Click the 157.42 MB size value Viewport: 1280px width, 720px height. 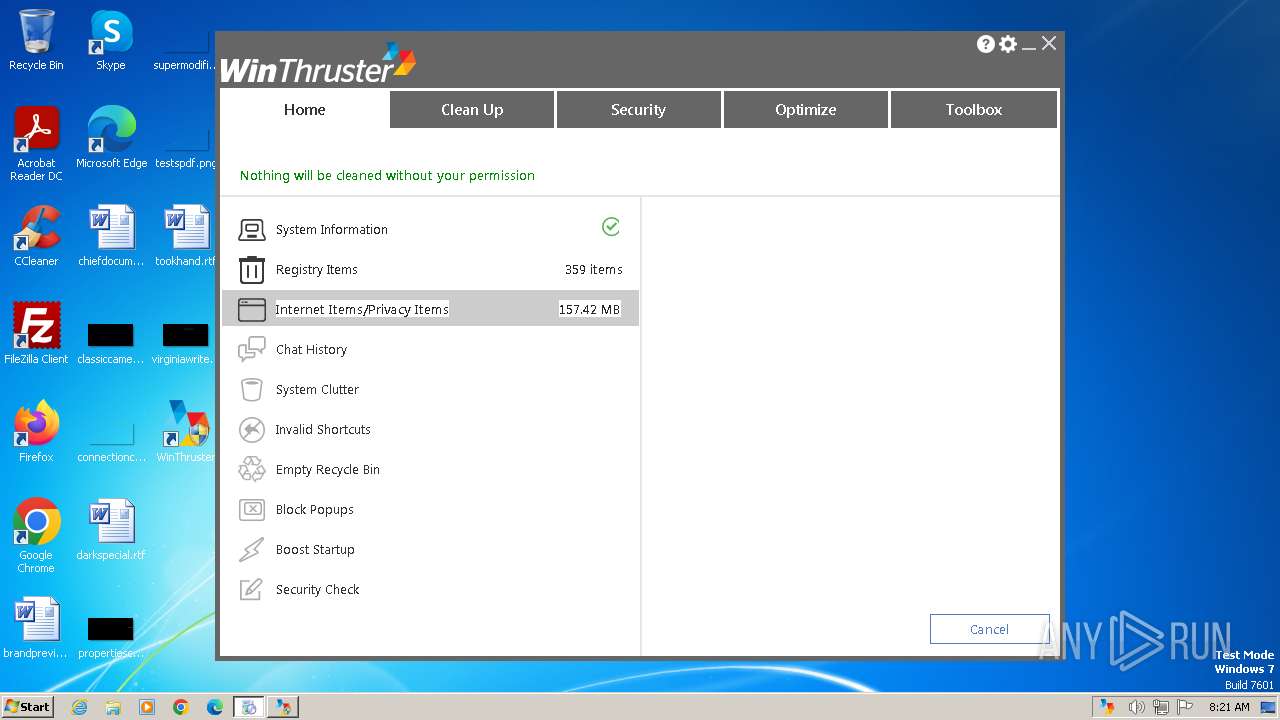(589, 310)
